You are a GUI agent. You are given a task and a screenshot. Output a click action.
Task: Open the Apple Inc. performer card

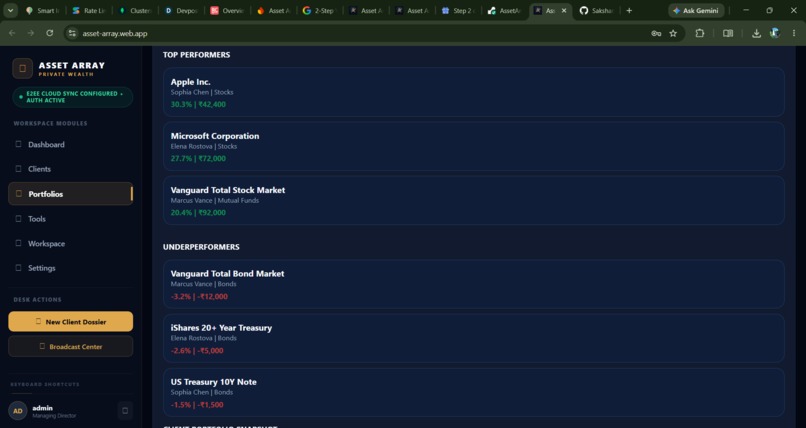[x=473, y=92]
